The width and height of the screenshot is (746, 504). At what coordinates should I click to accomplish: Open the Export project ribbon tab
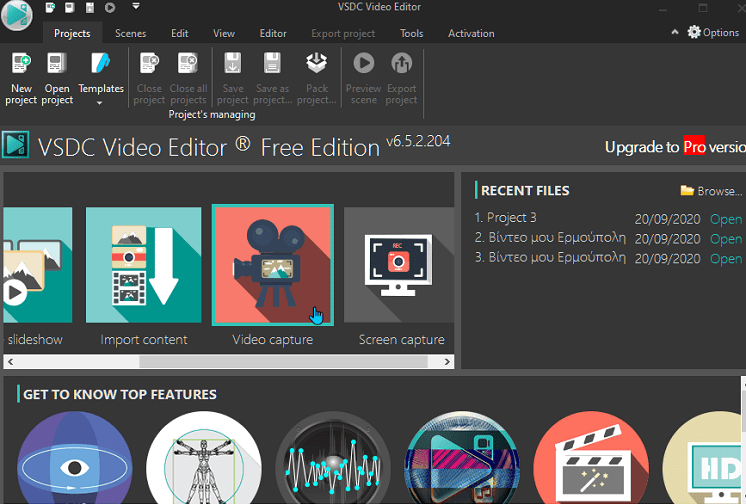click(343, 33)
